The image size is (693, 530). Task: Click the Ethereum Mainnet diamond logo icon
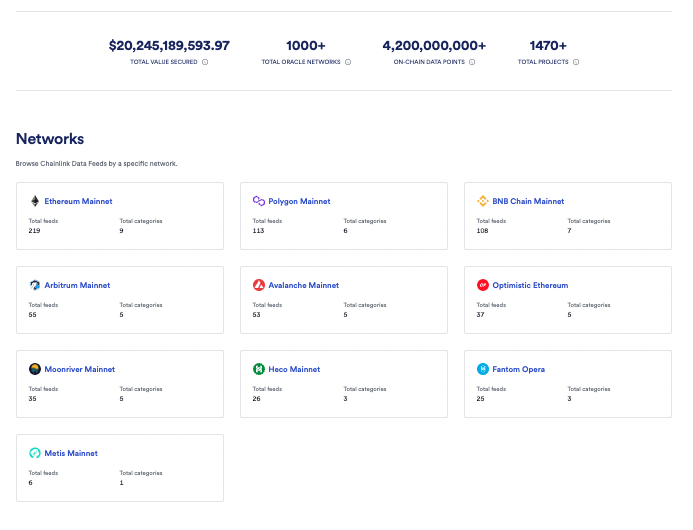[35, 201]
